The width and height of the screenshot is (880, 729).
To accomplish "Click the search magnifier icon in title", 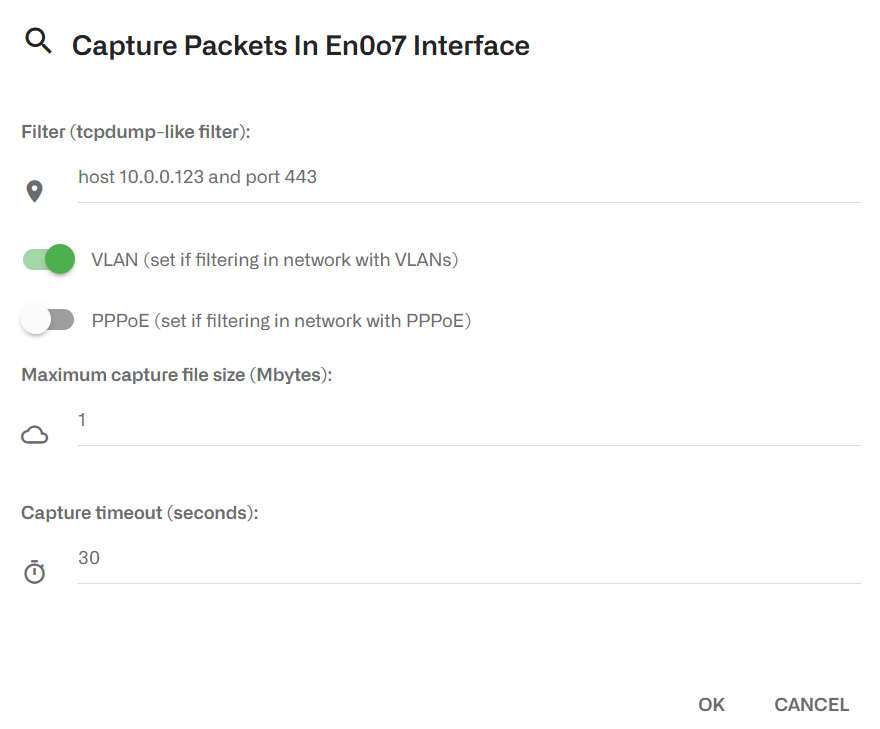I will tap(38, 42).
